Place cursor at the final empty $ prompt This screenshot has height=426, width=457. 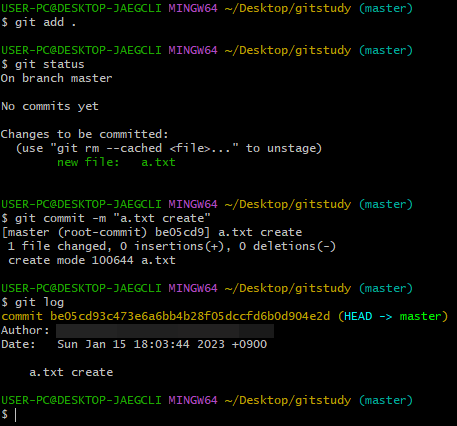point(15,414)
